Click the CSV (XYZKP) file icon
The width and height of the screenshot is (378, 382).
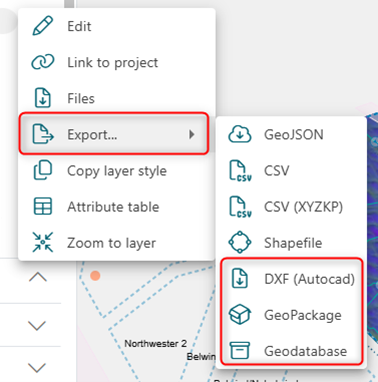240,207
